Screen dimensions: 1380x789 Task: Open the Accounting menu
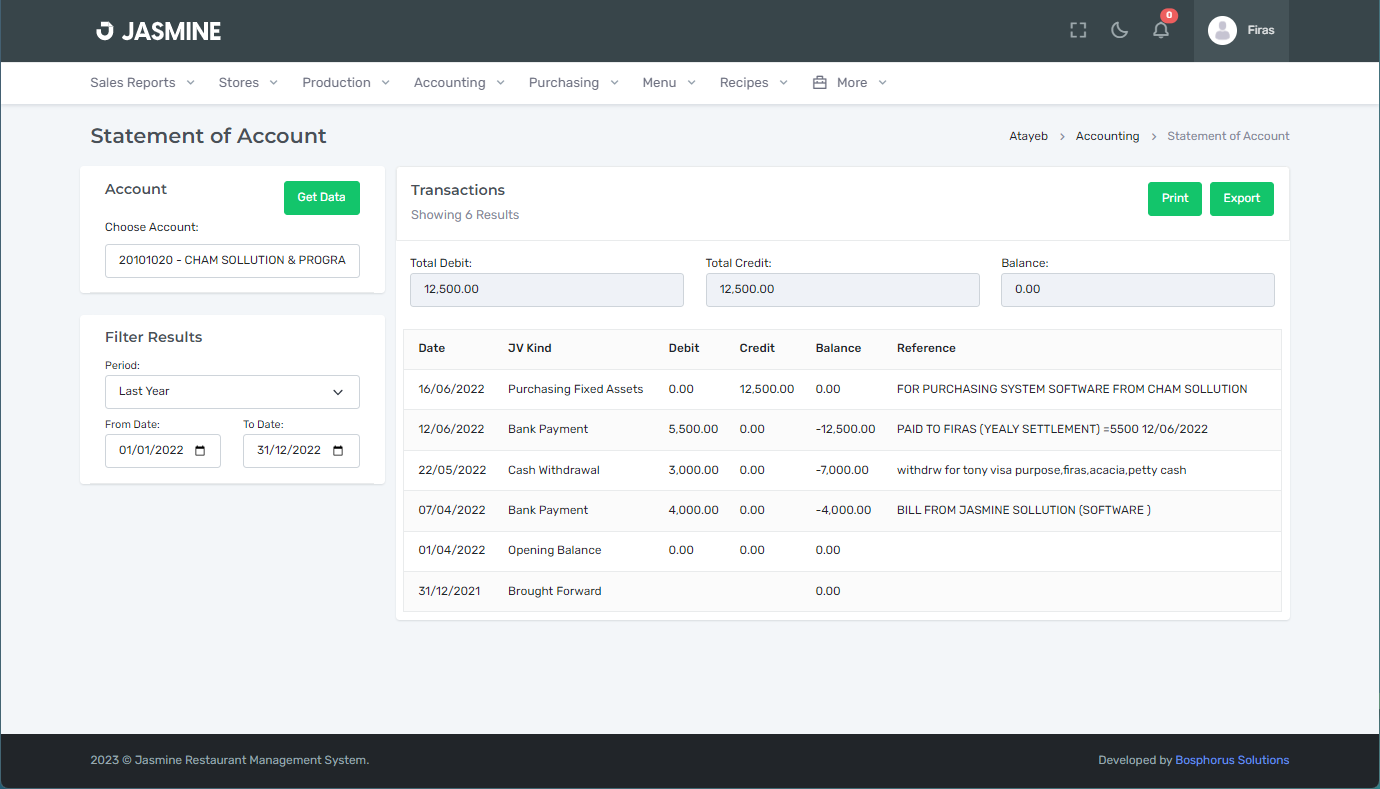coord(459,83)
